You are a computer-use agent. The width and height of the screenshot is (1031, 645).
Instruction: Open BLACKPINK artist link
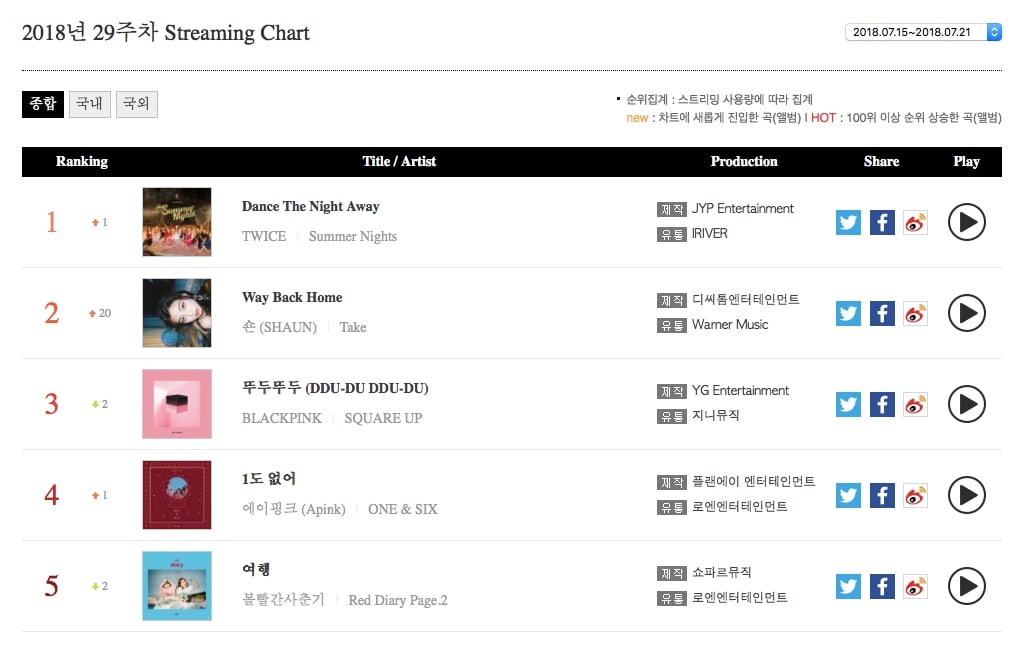(x=282, y=418)
